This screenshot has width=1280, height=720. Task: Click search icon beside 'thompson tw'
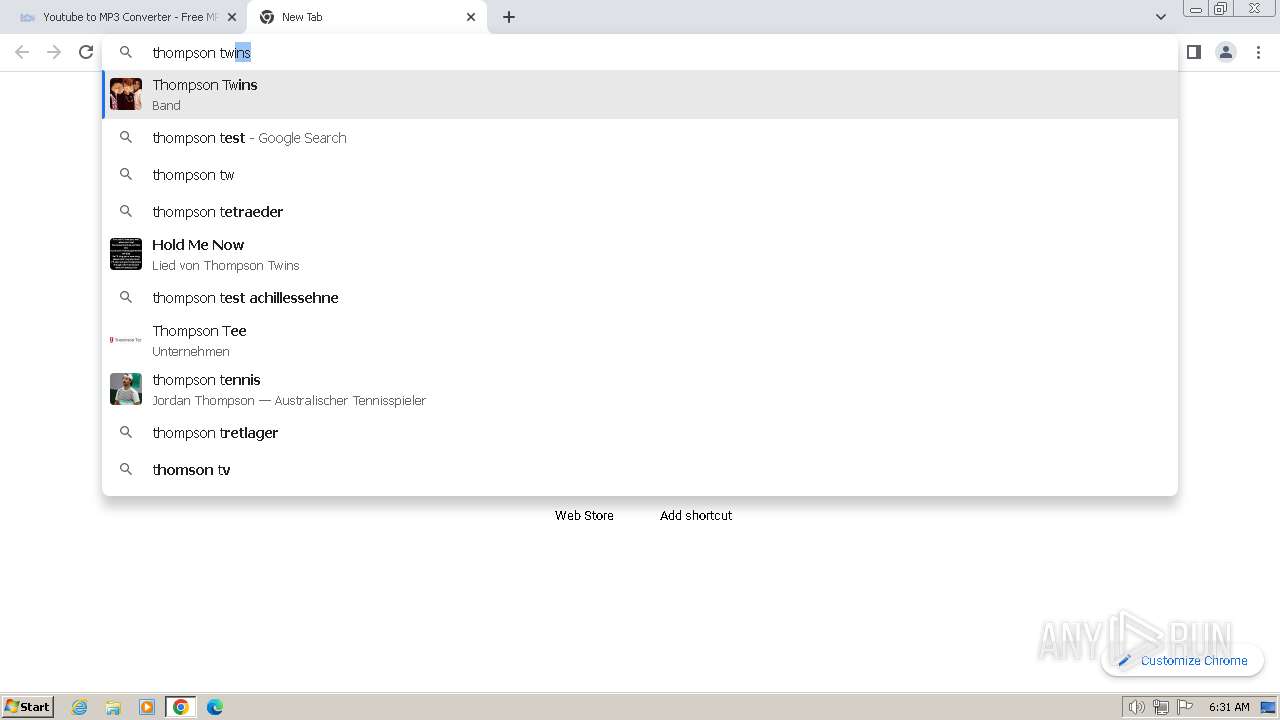point(126,174)
